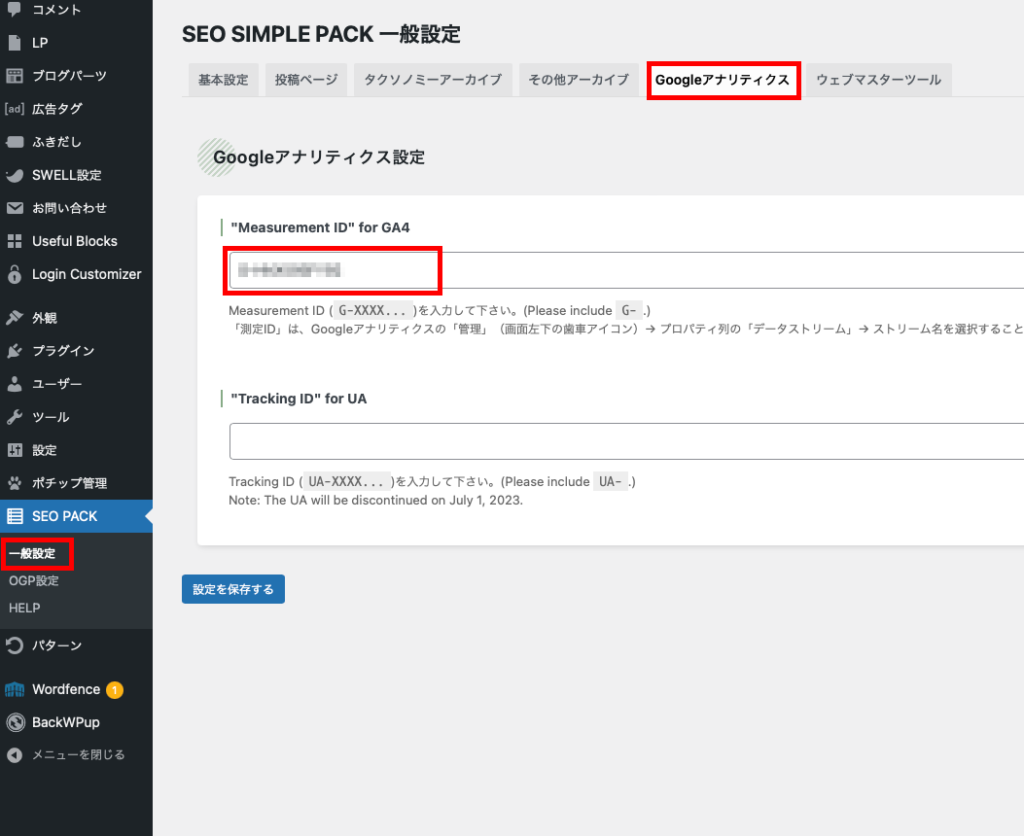Image resolution: width=1024 pixels, height=836 pixels.
Task: Click the Wordfence fence icon
Action: (14, 690)
